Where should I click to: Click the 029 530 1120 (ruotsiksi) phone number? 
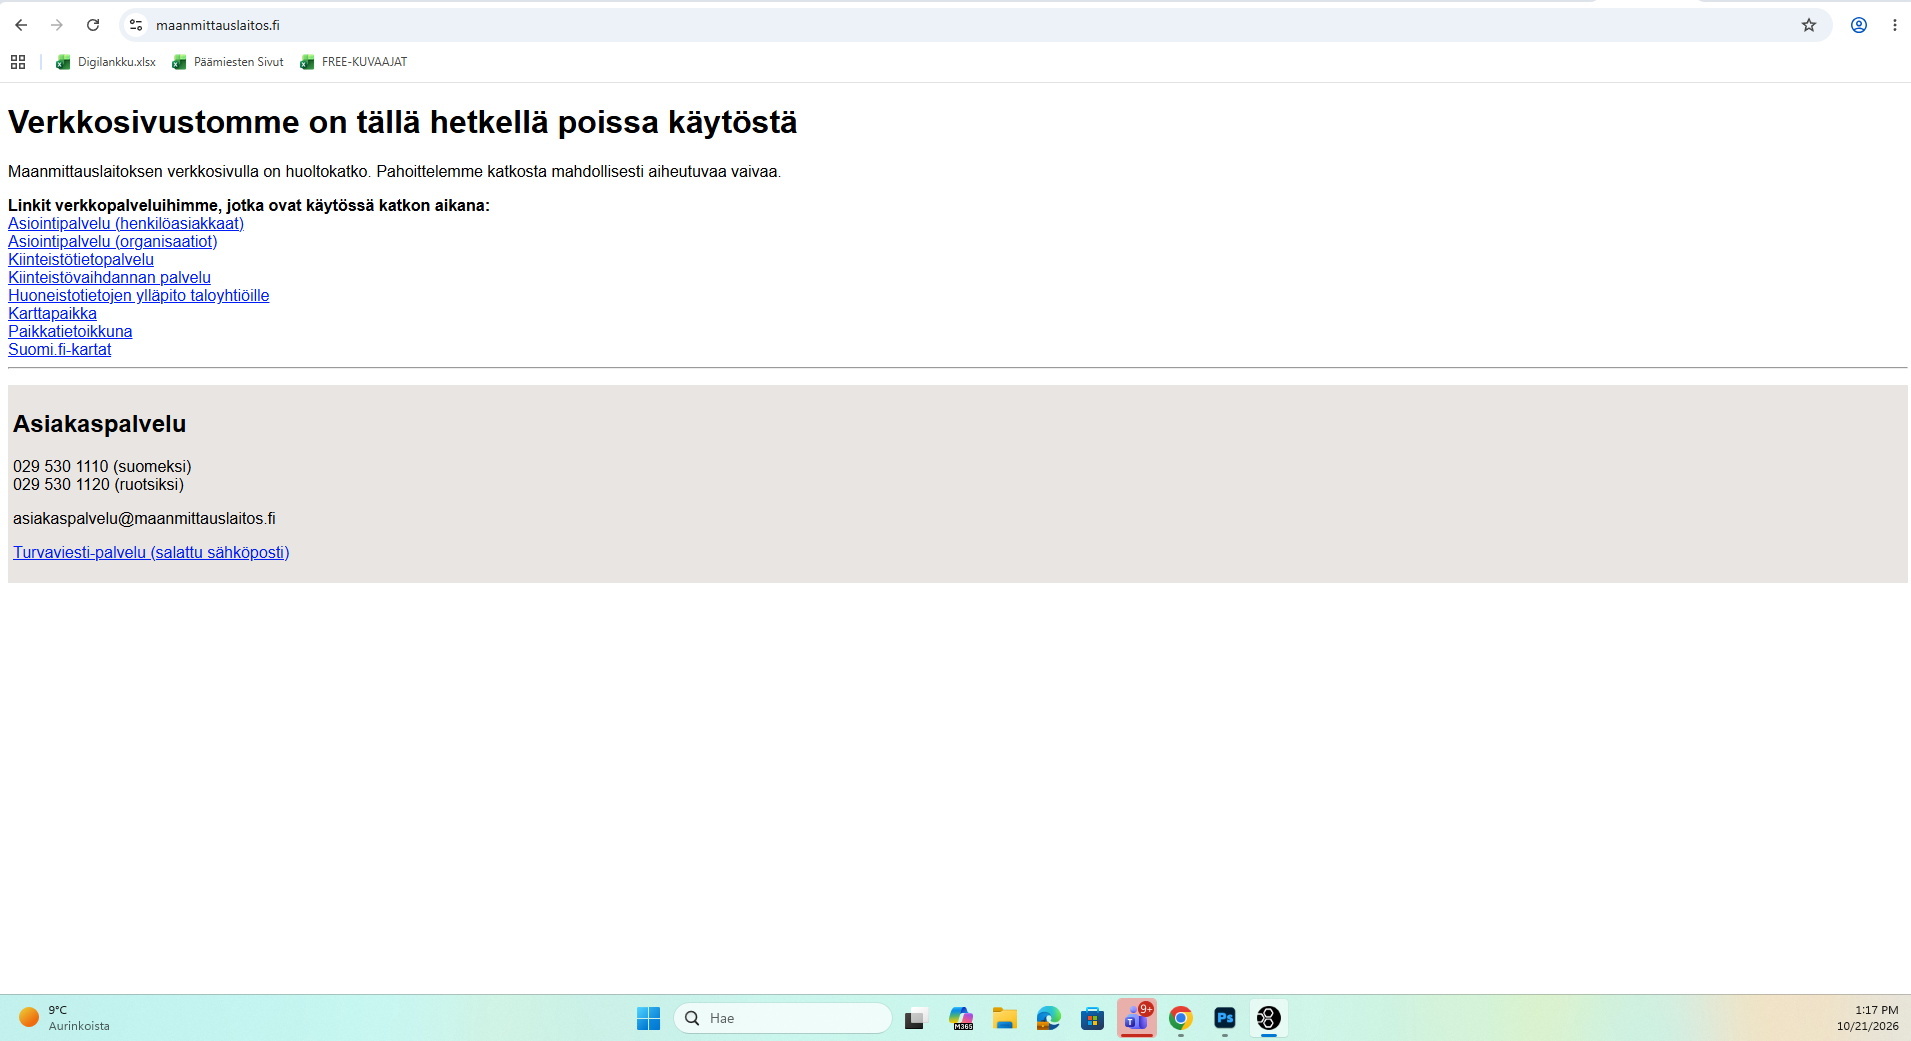tap(98, 484)
